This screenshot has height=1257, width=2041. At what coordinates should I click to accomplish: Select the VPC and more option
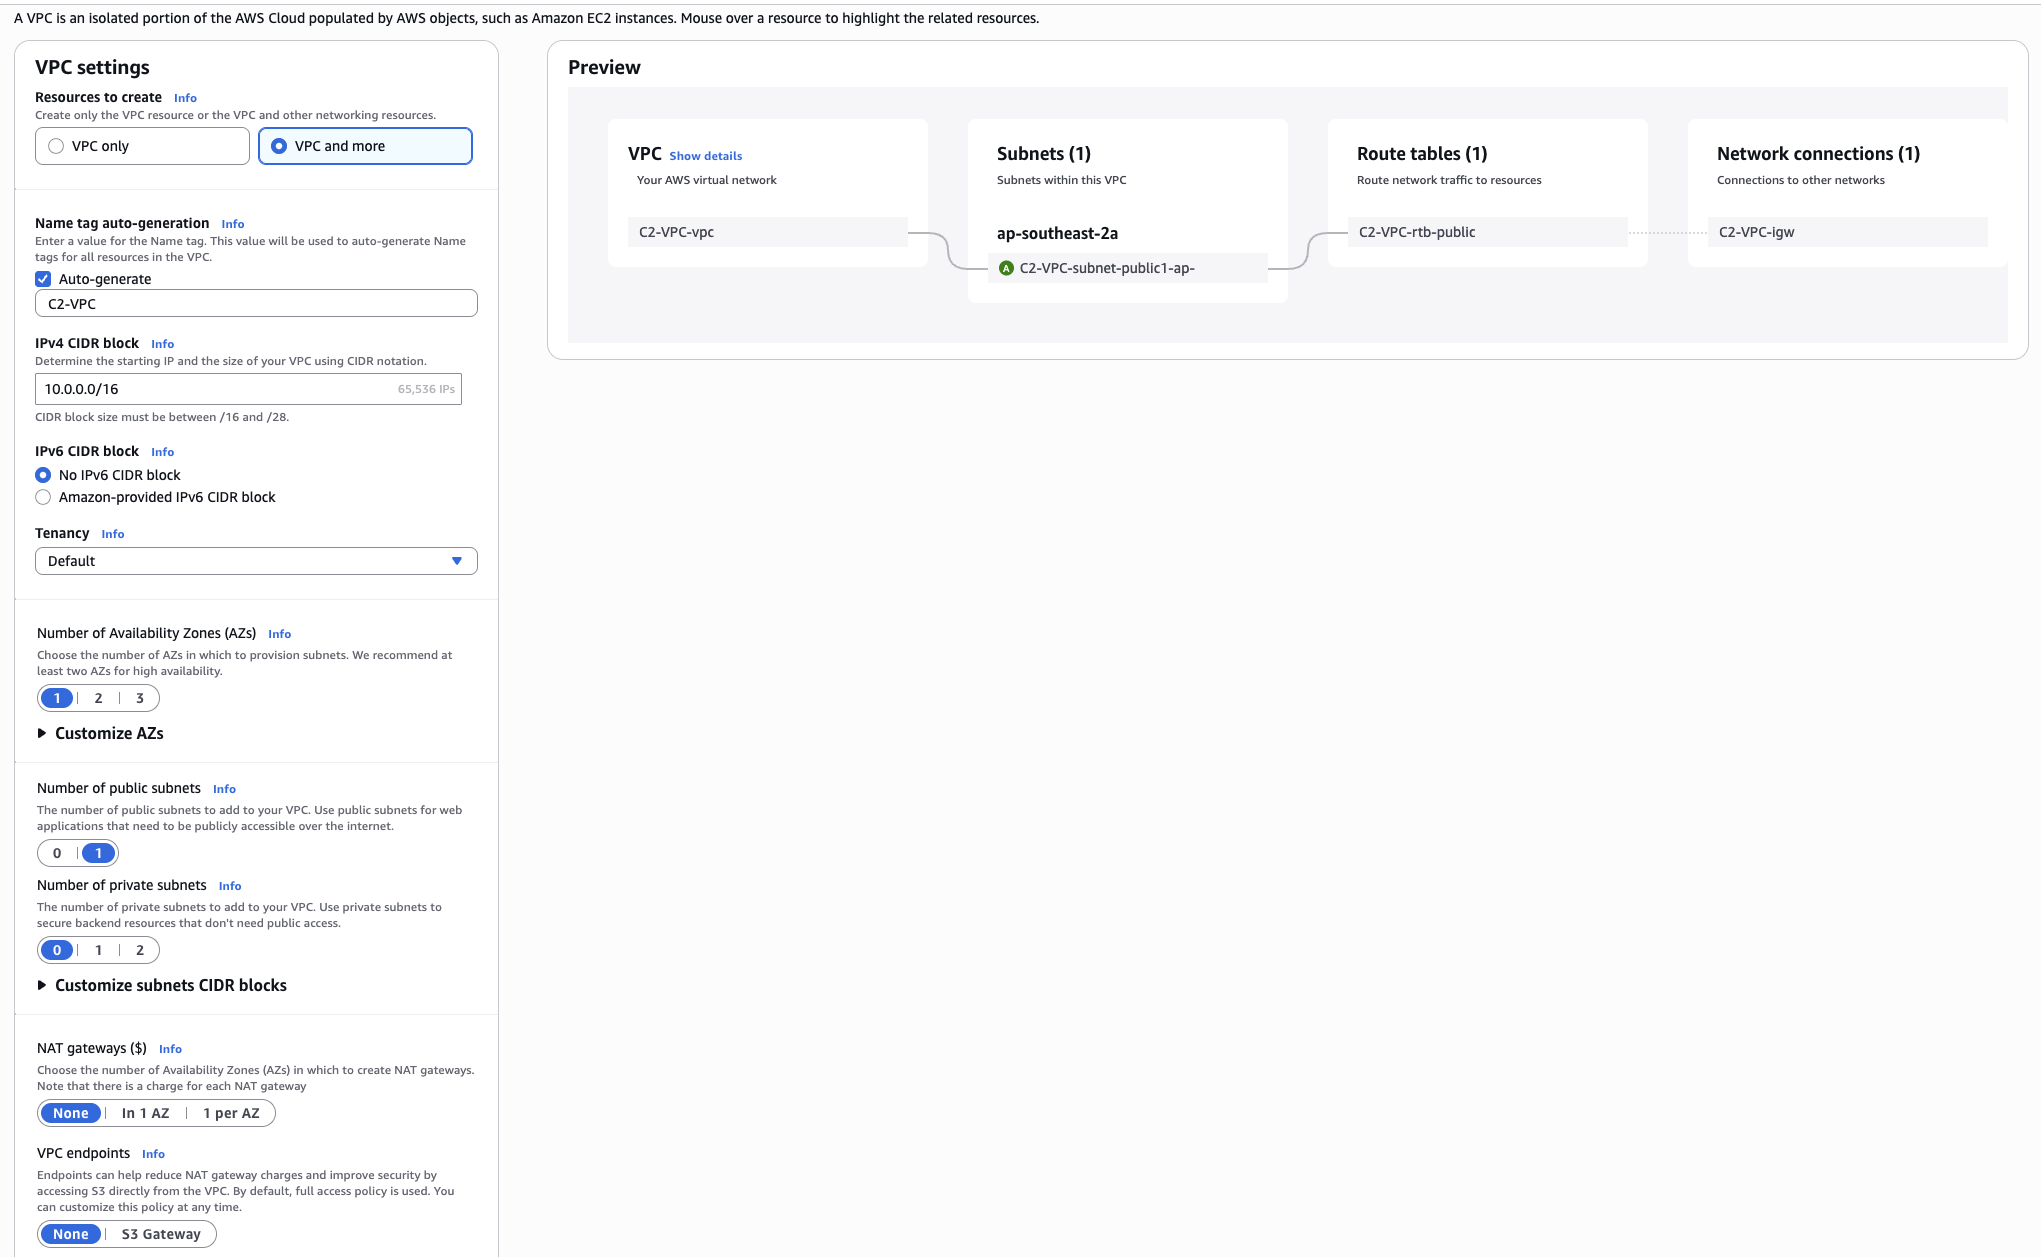coord(365,146)
